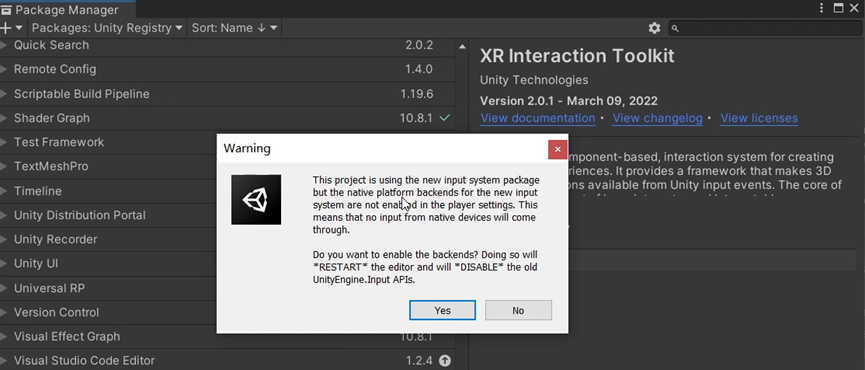This screenshot has height=370, width=865.
Task: Open the dropdown arrow beside the plus icon
Action: pyautogui.click(x=19, y=28)
